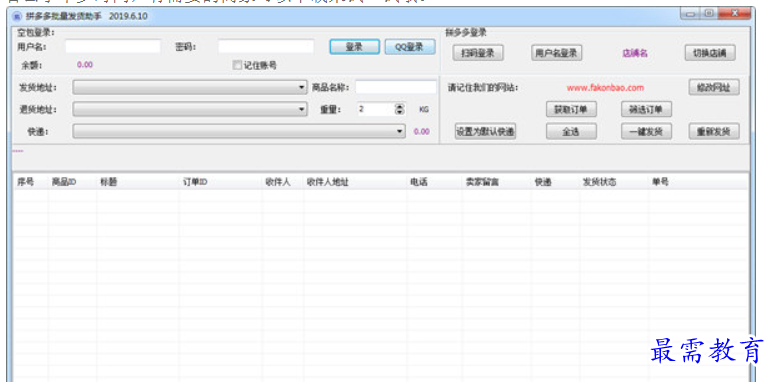Click the 用户名登录 button
Image resolution: width=772 pixels, height=382 pixels.
[557, 53]
